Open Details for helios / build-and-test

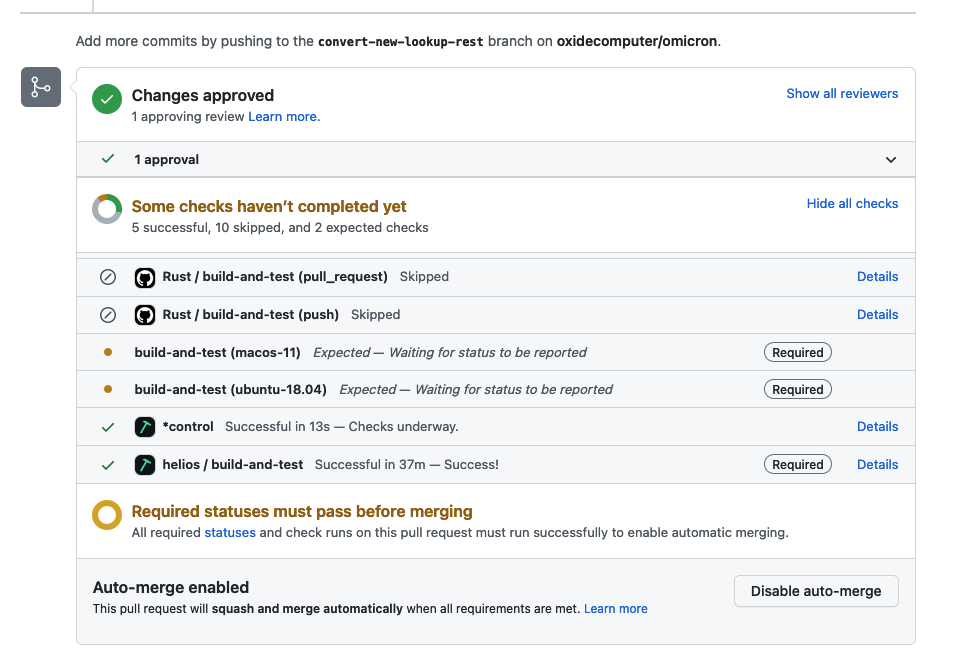click(877, 465)
